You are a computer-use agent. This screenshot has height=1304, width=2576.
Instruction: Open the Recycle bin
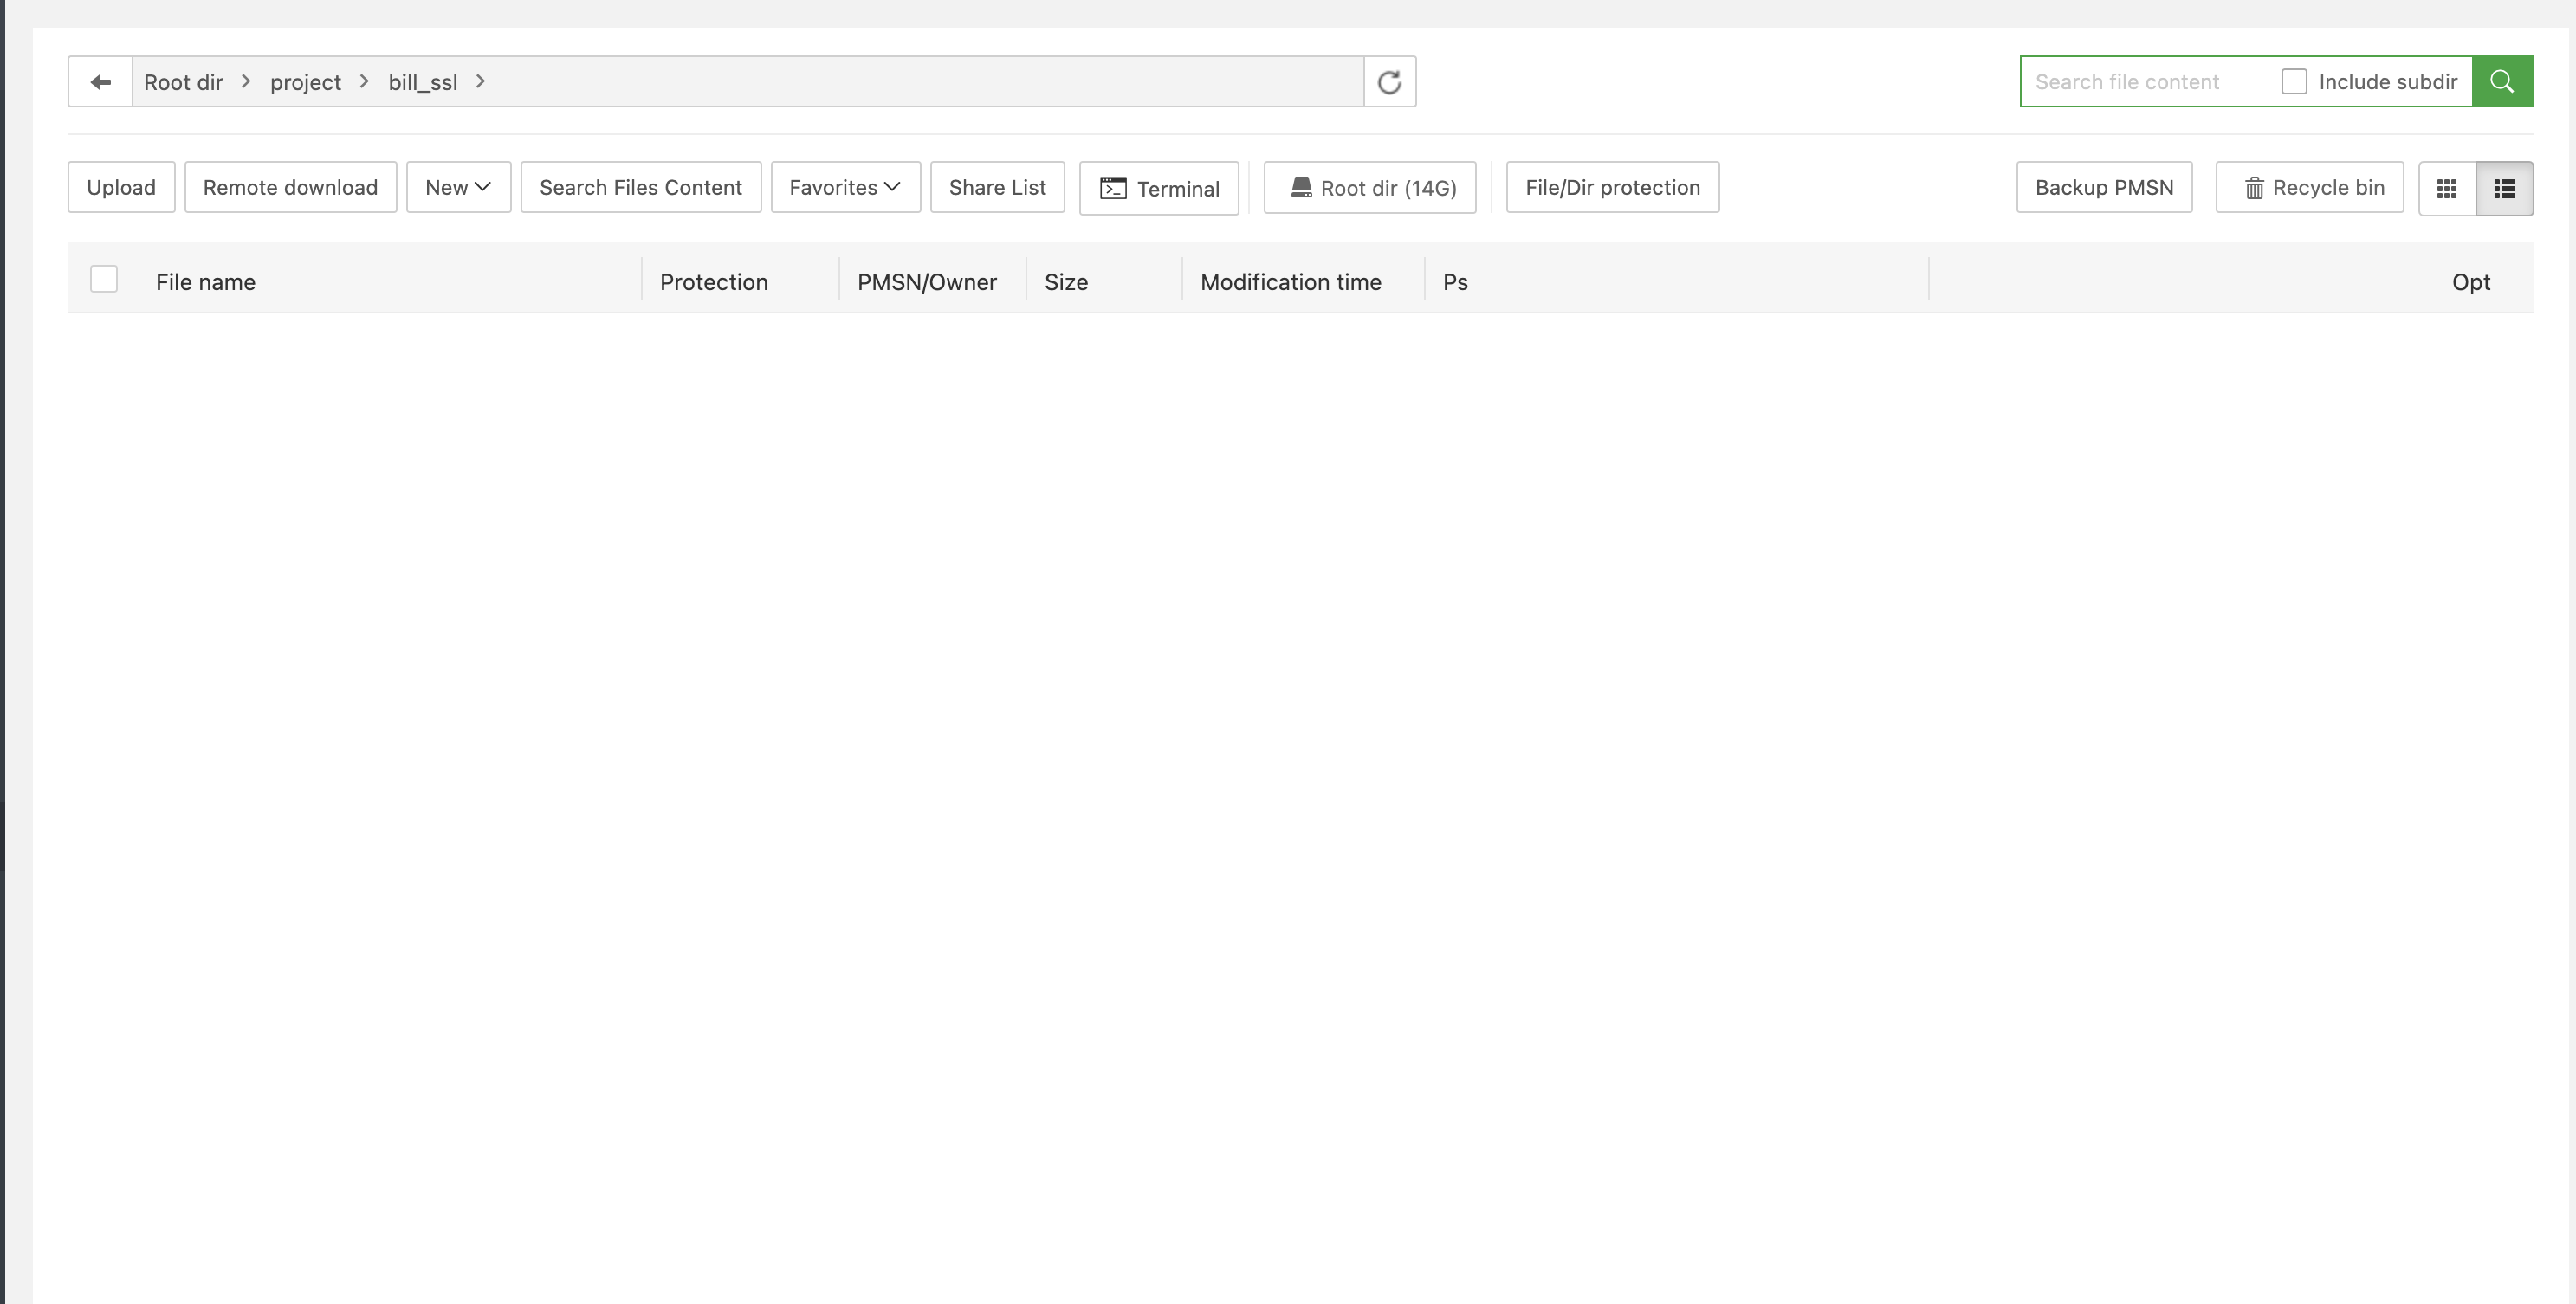point(2309,188)
